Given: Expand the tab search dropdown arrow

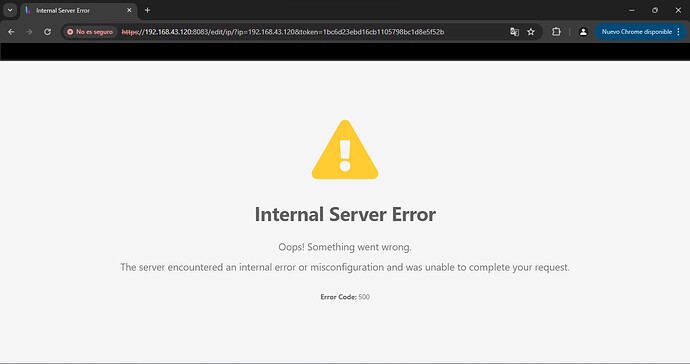Looking at the screenshot, I should pyautogui.click(x=10, y=10).
